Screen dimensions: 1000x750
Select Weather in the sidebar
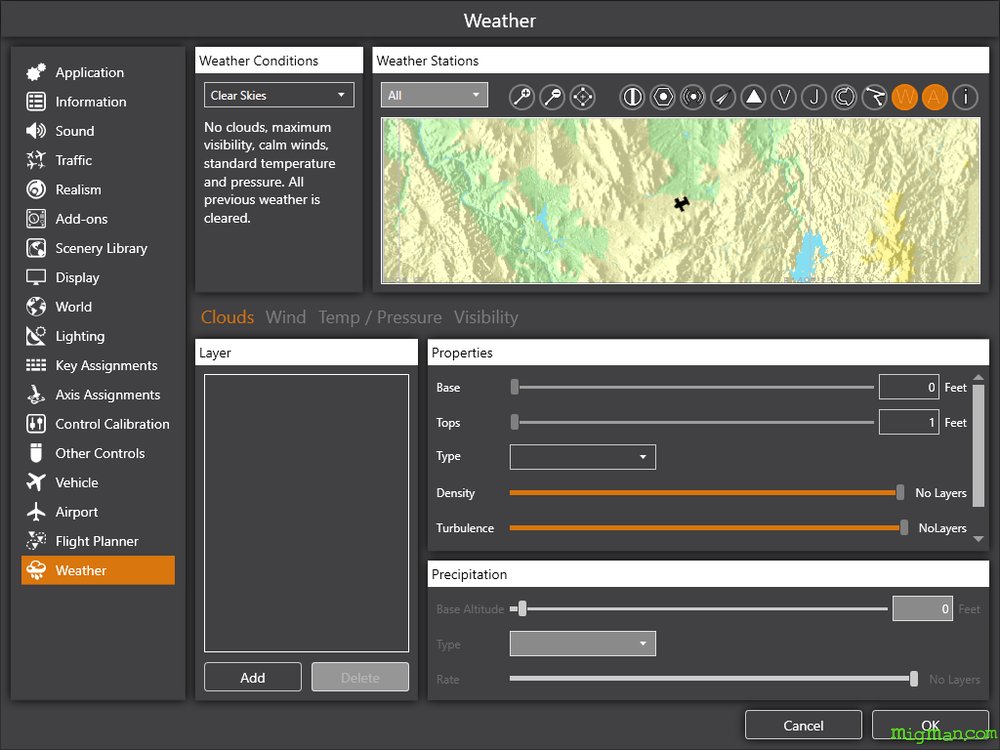(98, 570)
